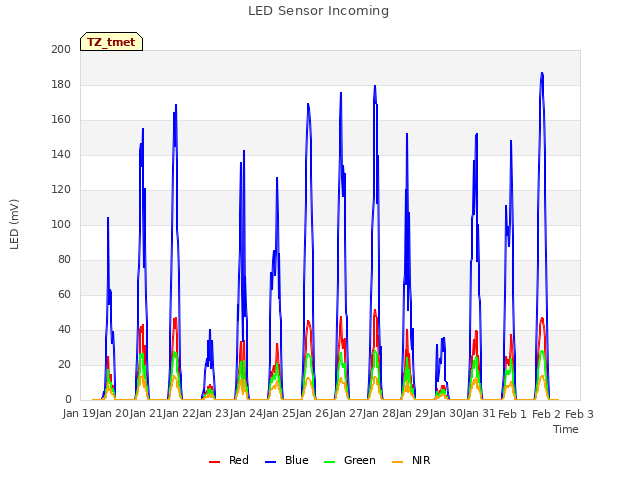The width and height of the screenshot is (640, 480).
Task: Click the Time x-axis label
Action: tap(566, 429)
